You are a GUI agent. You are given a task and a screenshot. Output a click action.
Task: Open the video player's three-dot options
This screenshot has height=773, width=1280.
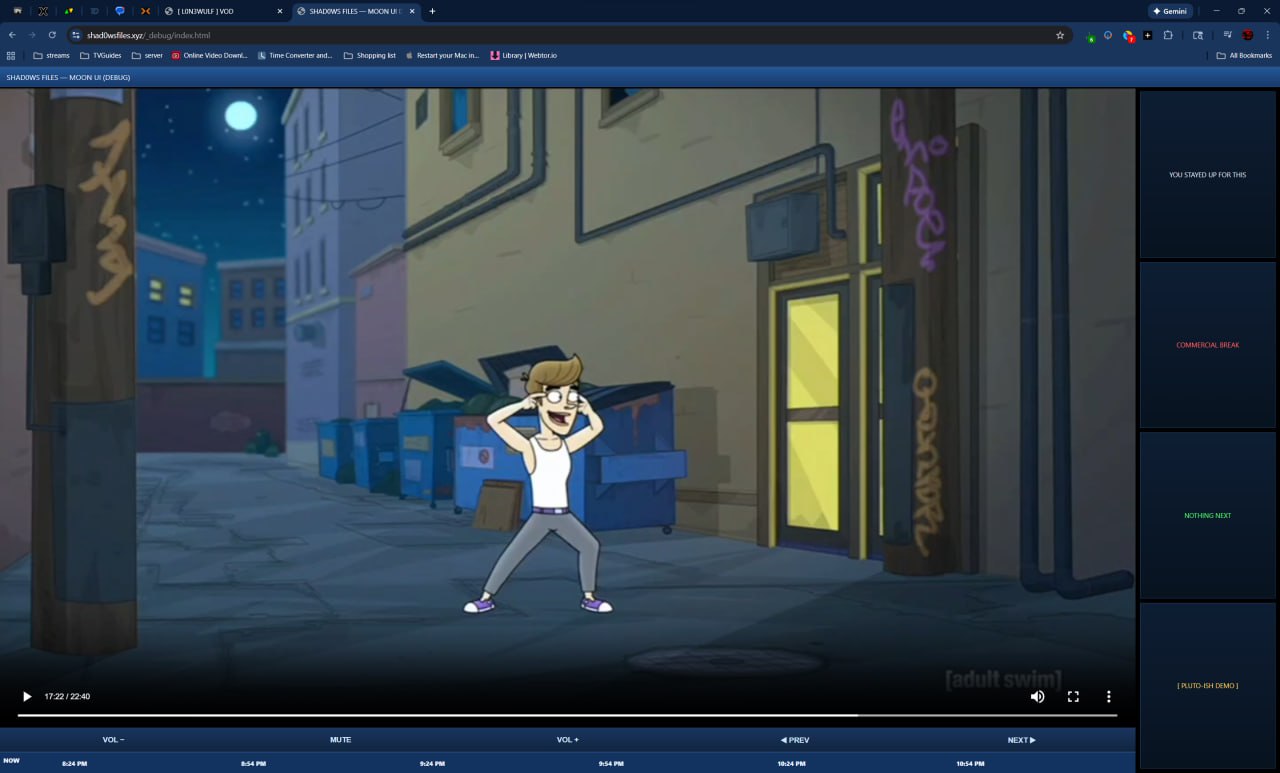1108,697
